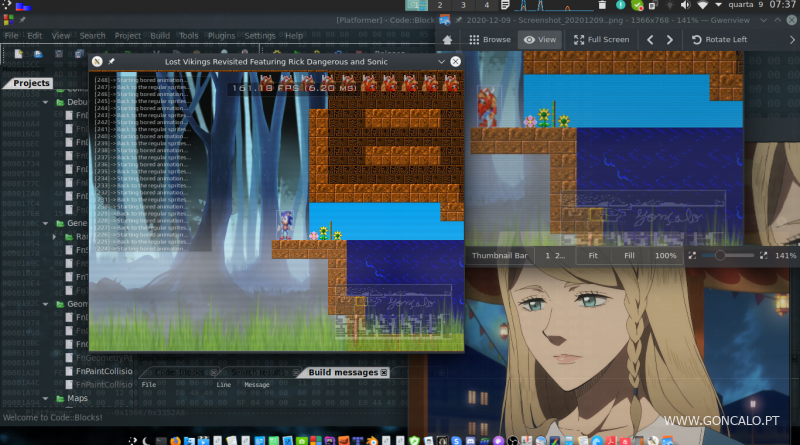The width and height of the screenshot is (800, 445).
Task: Close the Build messages tab
Action: [x=384, y=373]
